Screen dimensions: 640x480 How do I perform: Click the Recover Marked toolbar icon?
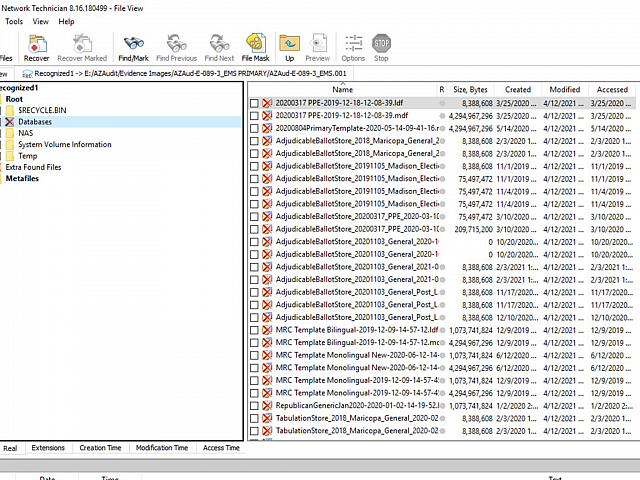click(x=82, y=44)
